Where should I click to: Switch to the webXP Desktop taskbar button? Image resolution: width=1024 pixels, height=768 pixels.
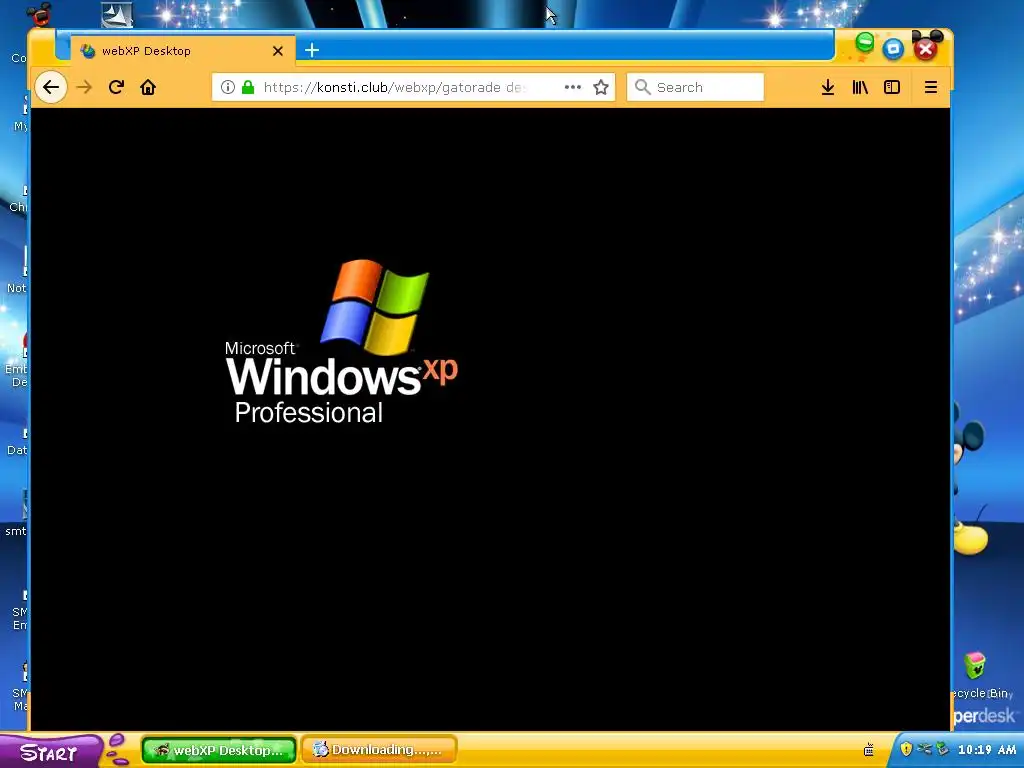coord(219,750)
